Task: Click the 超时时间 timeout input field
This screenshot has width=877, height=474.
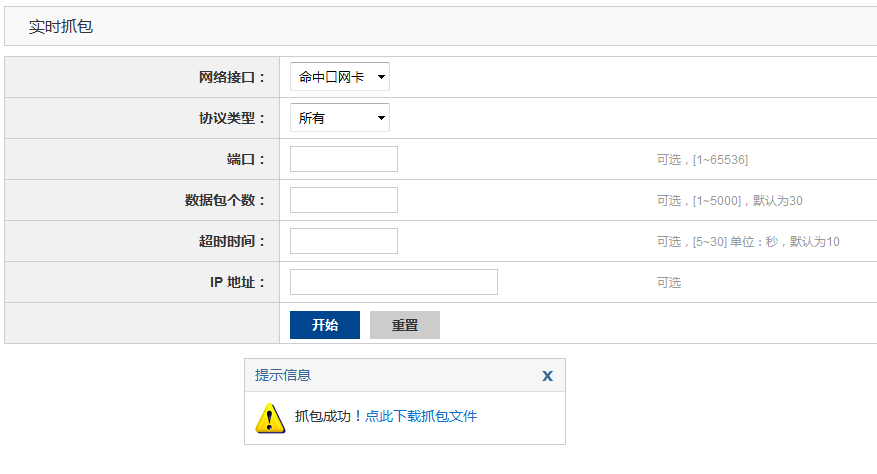Action: coord(343,241)
